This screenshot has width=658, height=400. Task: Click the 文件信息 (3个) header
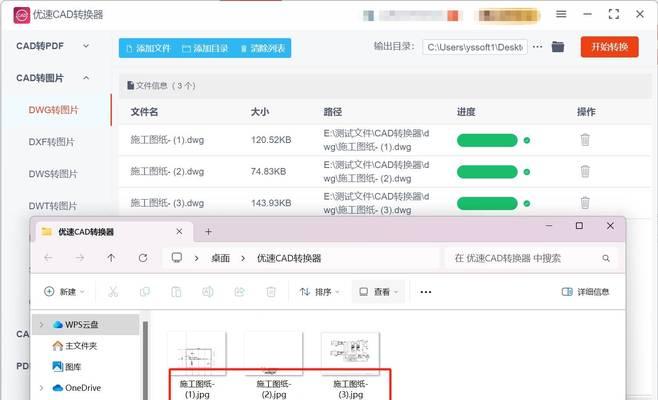click(x=162, y=86)
